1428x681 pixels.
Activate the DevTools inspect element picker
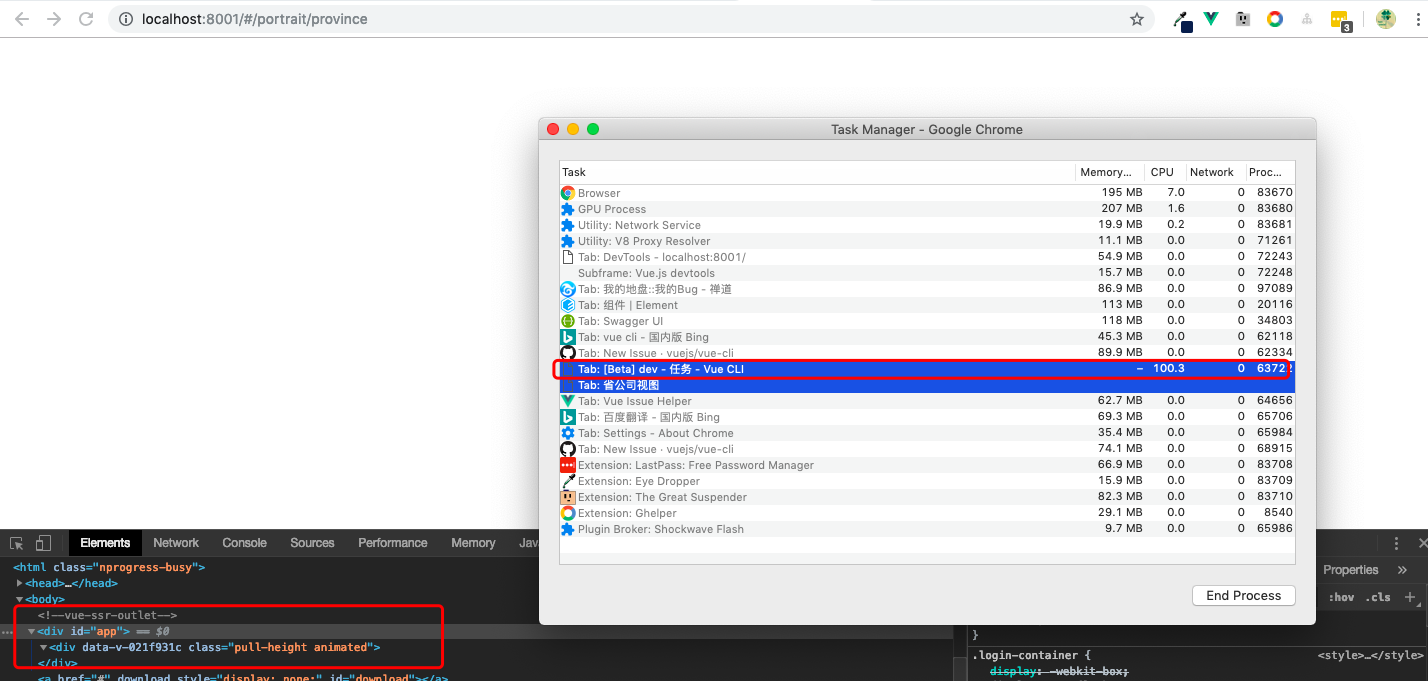(x=17, y=543)
